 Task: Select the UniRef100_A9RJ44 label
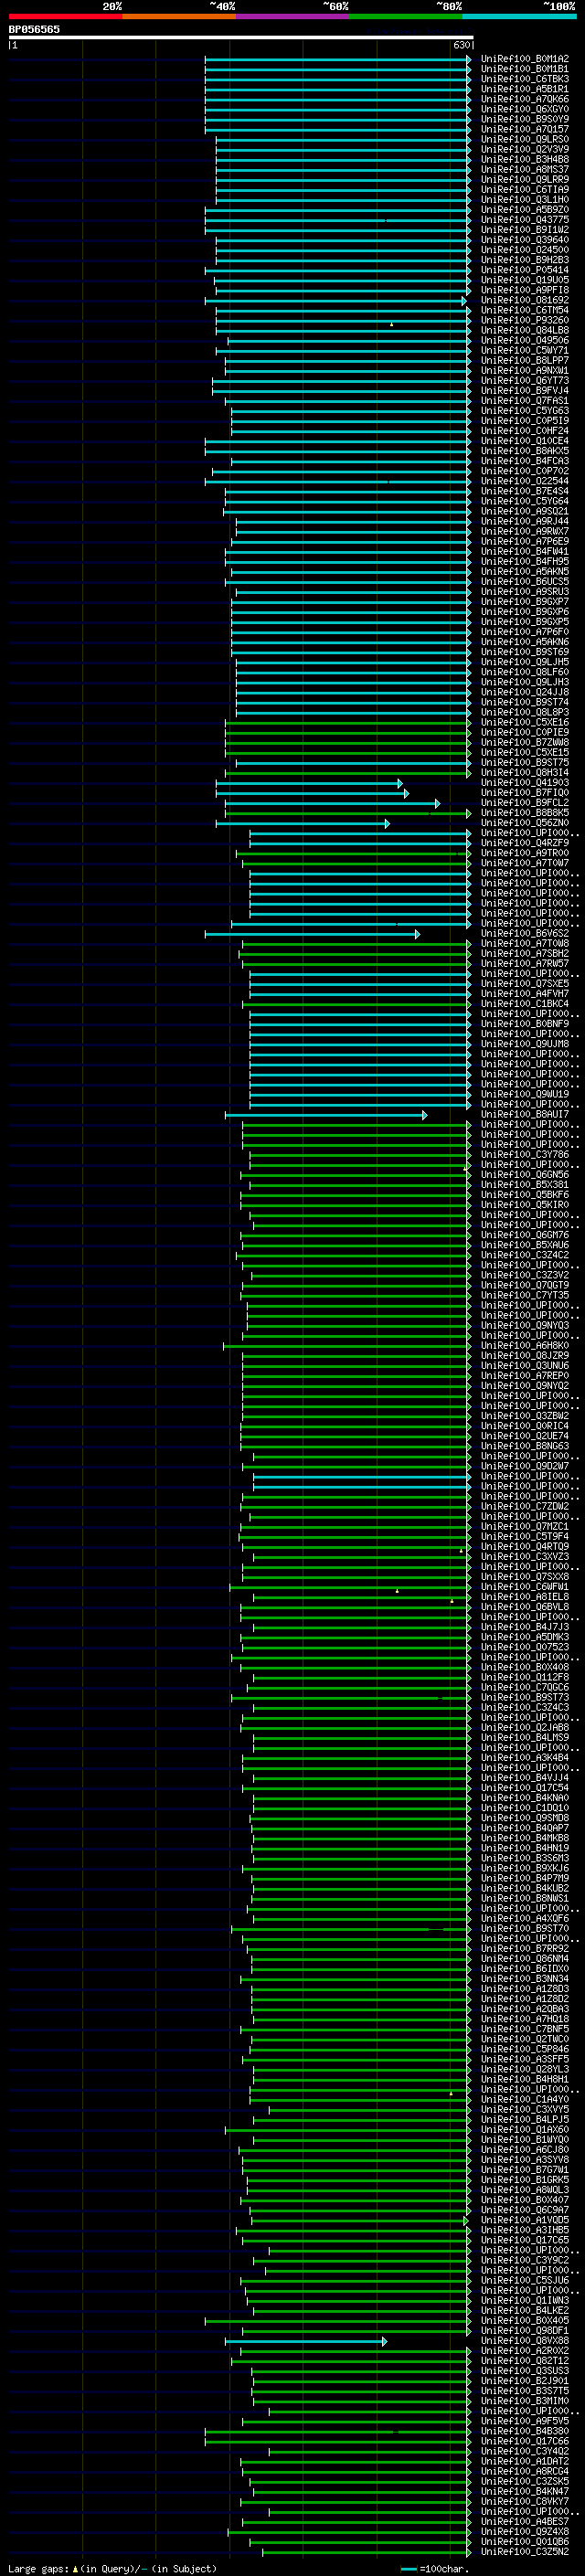click(x=525, y=521)
